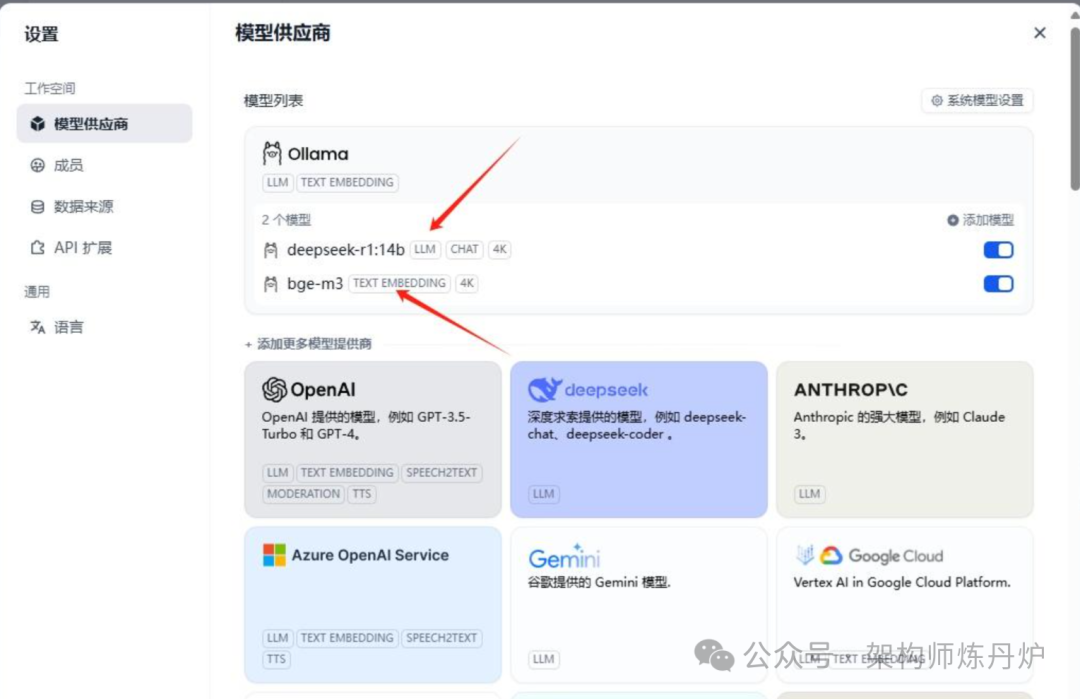
Task: Select the Gemini provider card
Action: (638, 605)
